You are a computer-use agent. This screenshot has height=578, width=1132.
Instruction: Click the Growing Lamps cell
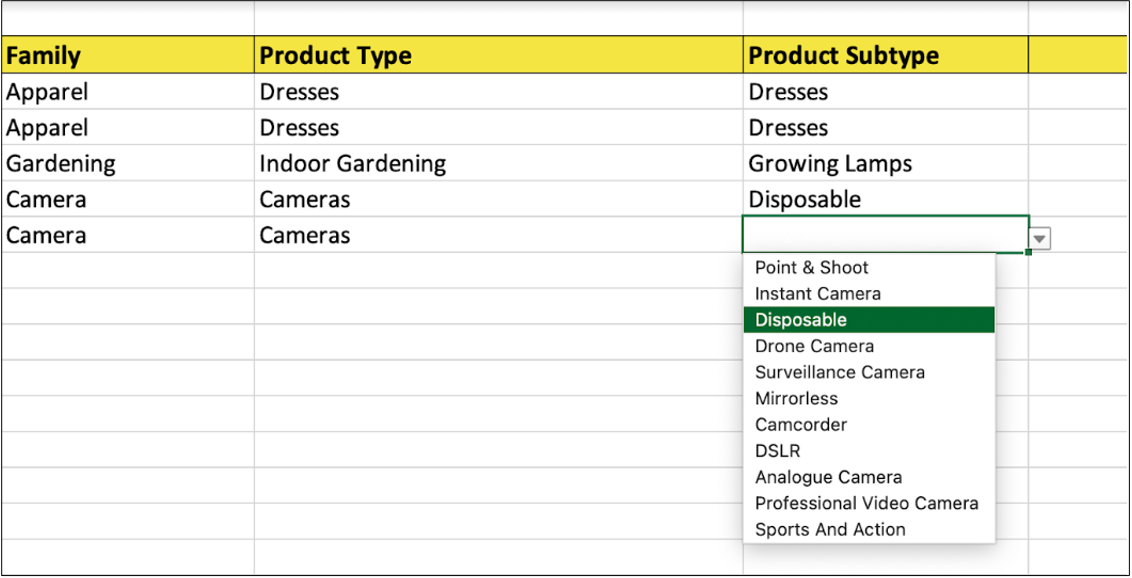pos(884,164)
